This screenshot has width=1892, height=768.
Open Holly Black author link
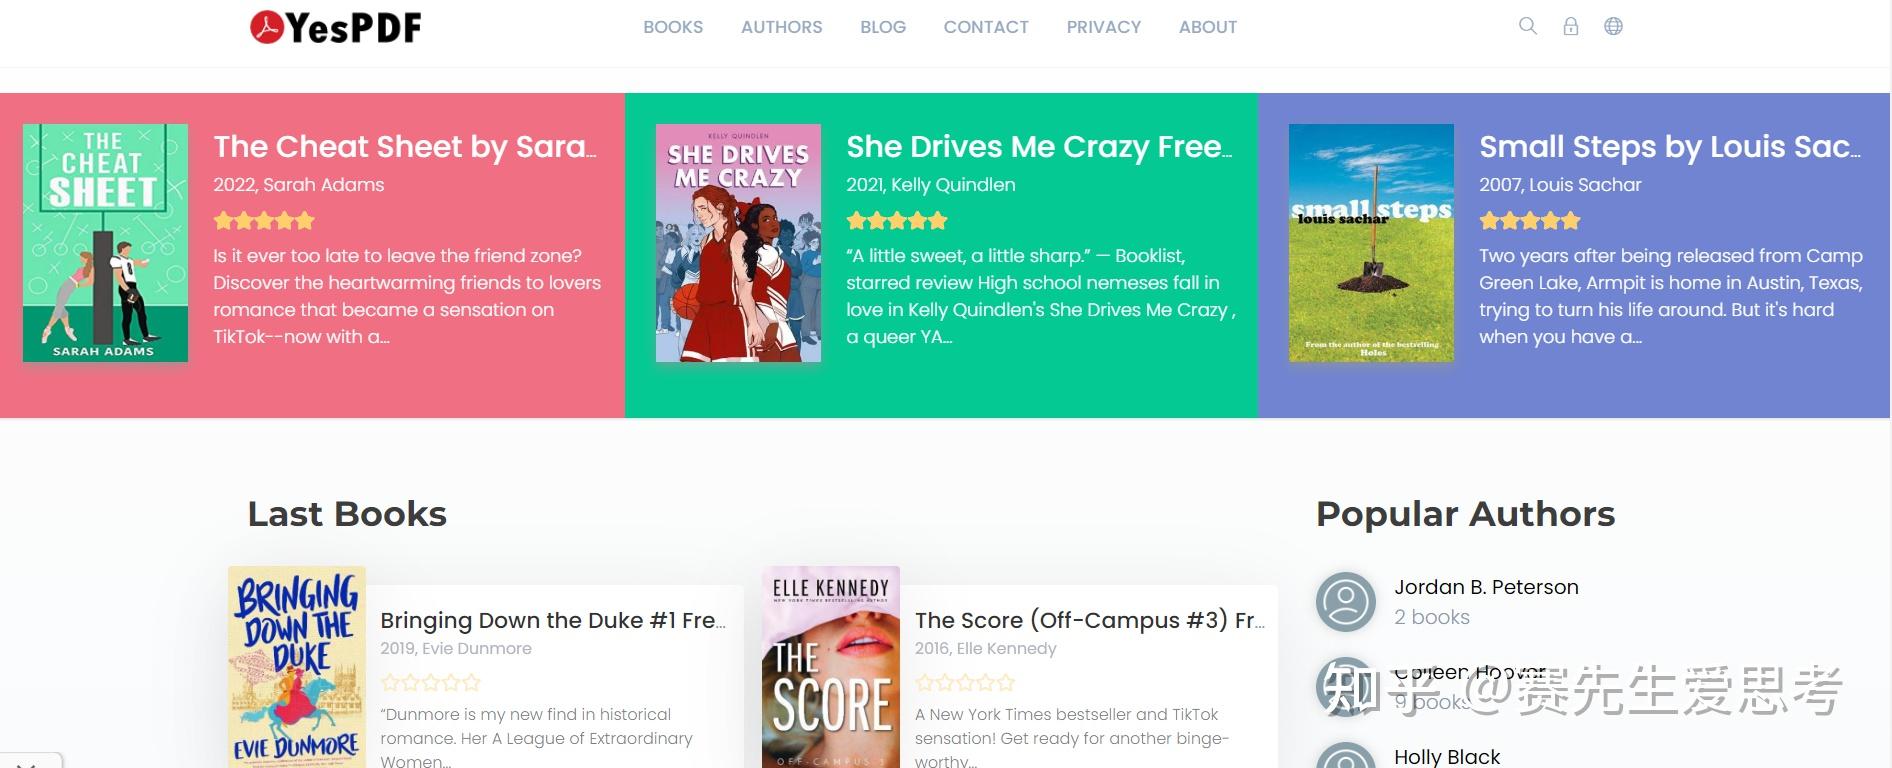pyautogui.click(x=1447, y=757)
